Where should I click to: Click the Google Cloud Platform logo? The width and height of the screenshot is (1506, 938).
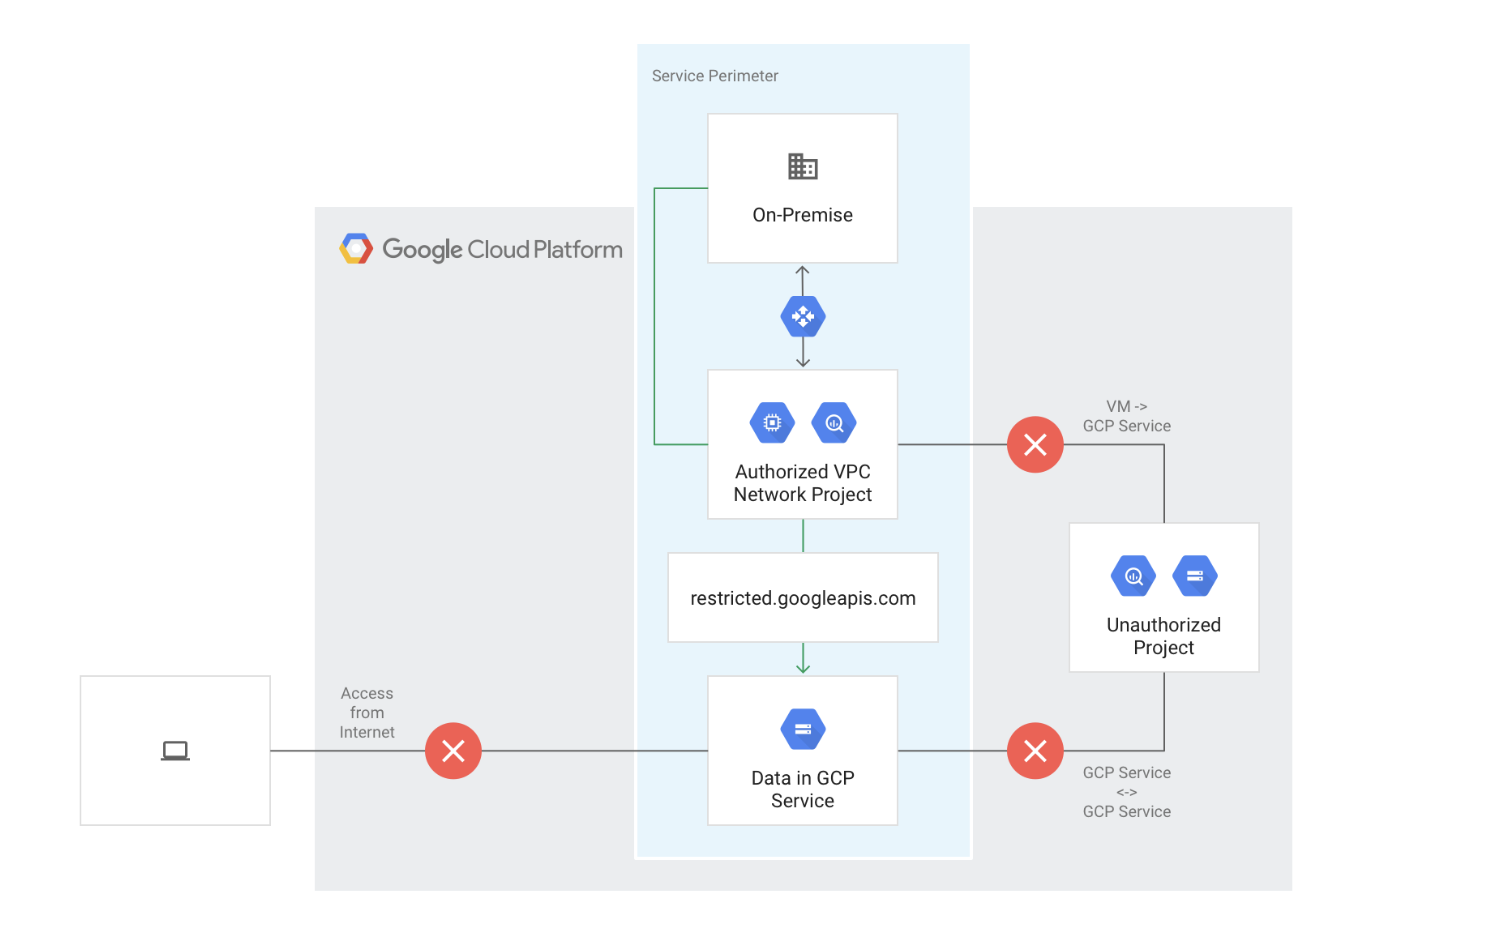(x=481, y=249)
